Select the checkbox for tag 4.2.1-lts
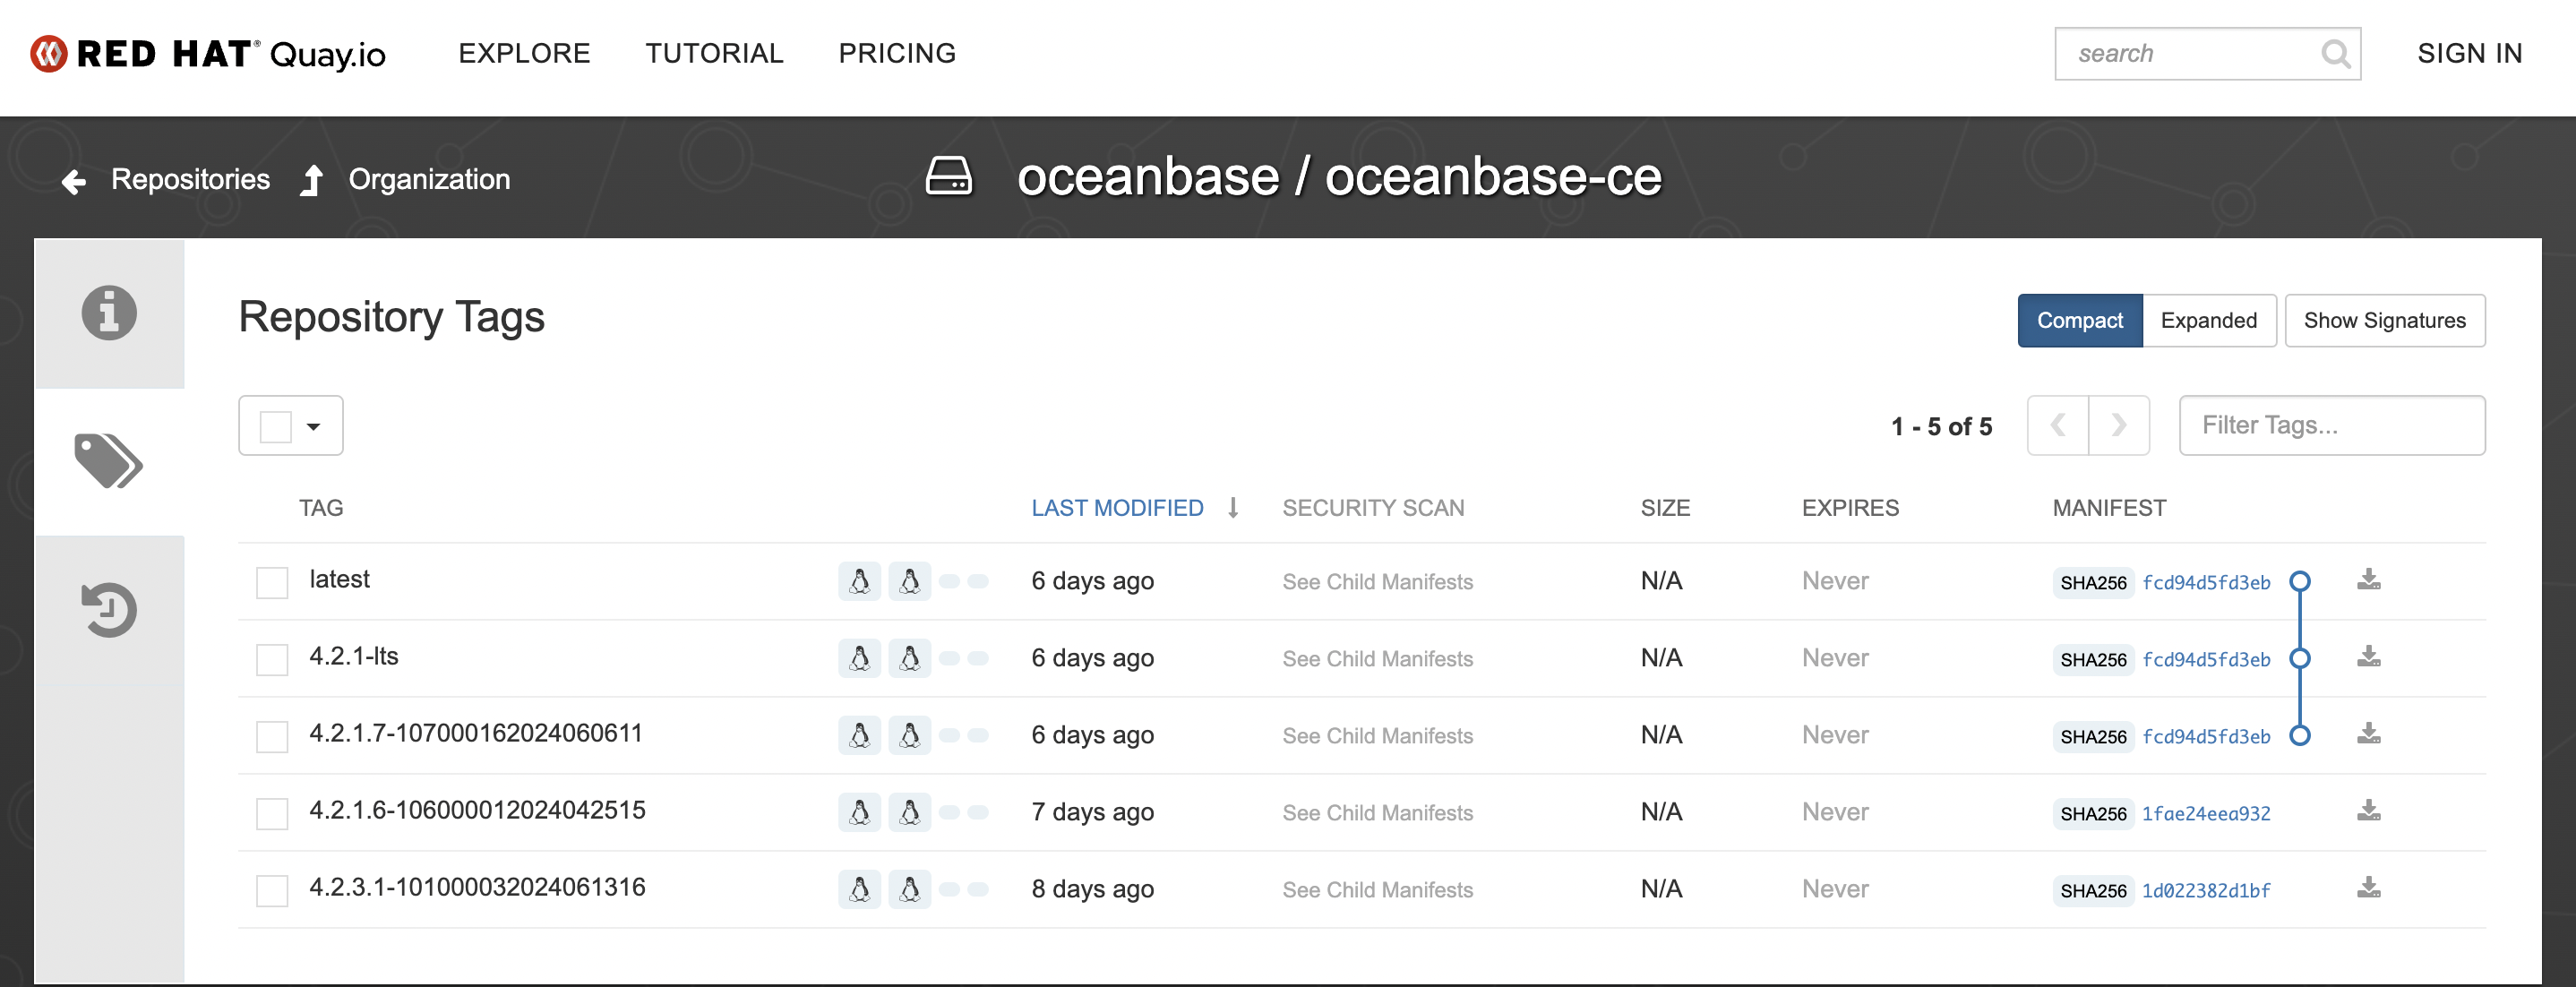 click(272, 659)
